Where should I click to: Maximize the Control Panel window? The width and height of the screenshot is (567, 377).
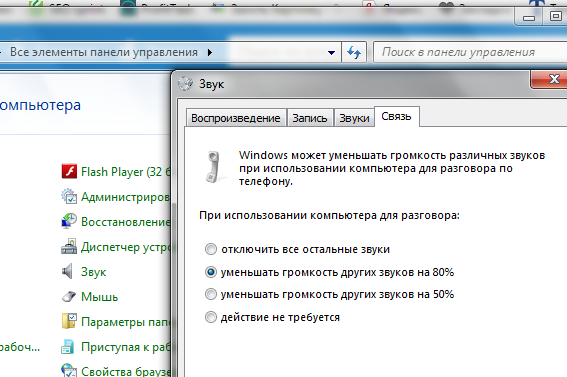(555, 17)
